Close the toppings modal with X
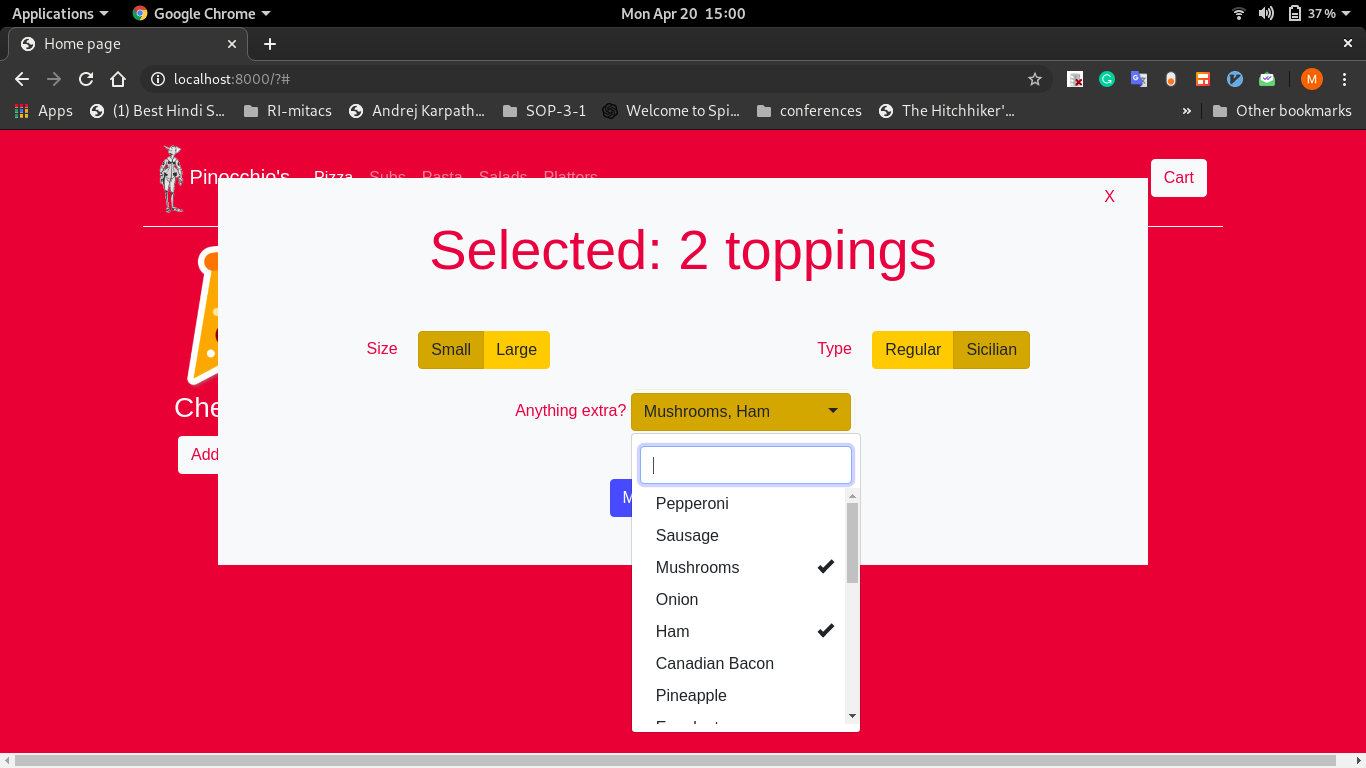 [1109, 197]
